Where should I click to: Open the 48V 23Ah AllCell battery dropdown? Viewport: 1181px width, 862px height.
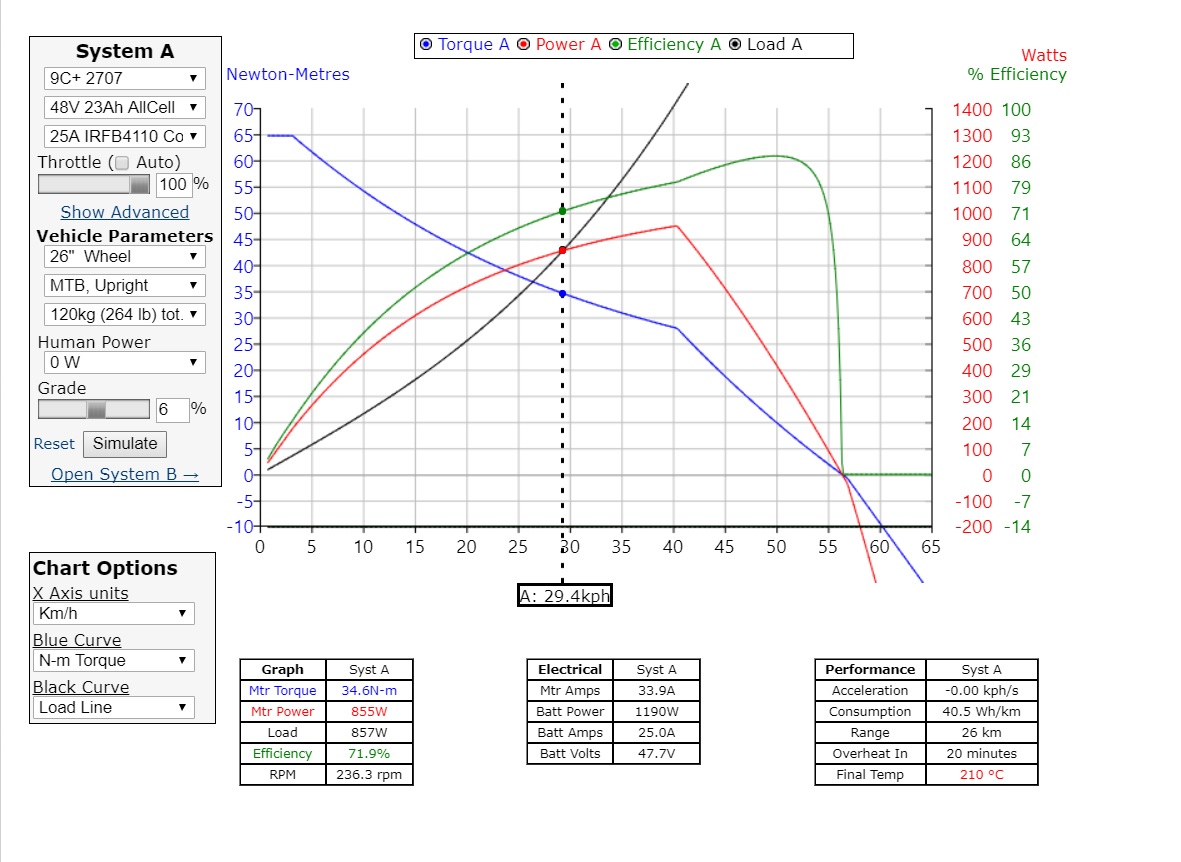pos(124,107)
